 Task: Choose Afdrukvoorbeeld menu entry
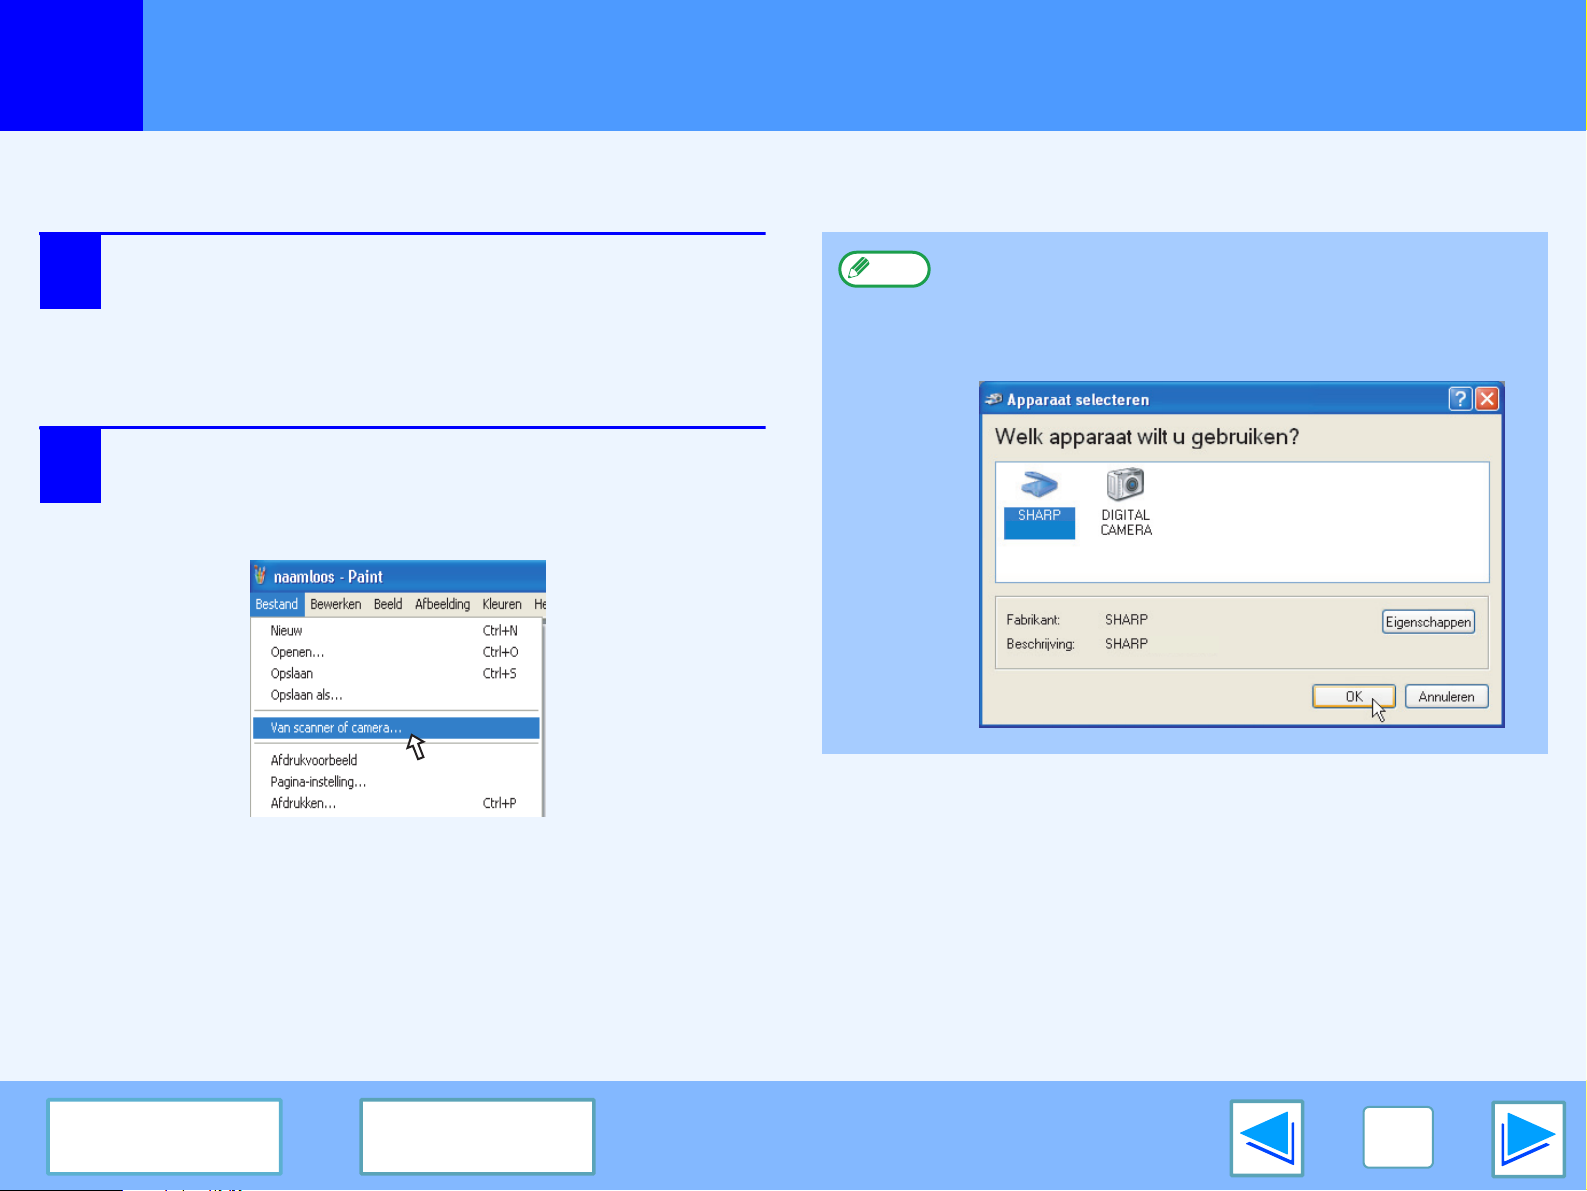point(396,760)
